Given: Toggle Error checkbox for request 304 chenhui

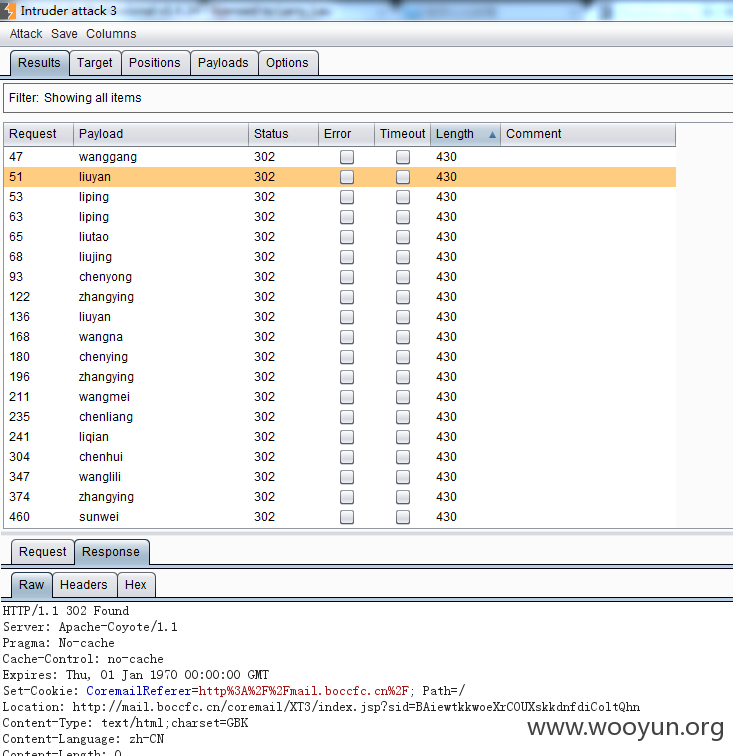Looking at the screenshot, I should [x=347, y=457].
